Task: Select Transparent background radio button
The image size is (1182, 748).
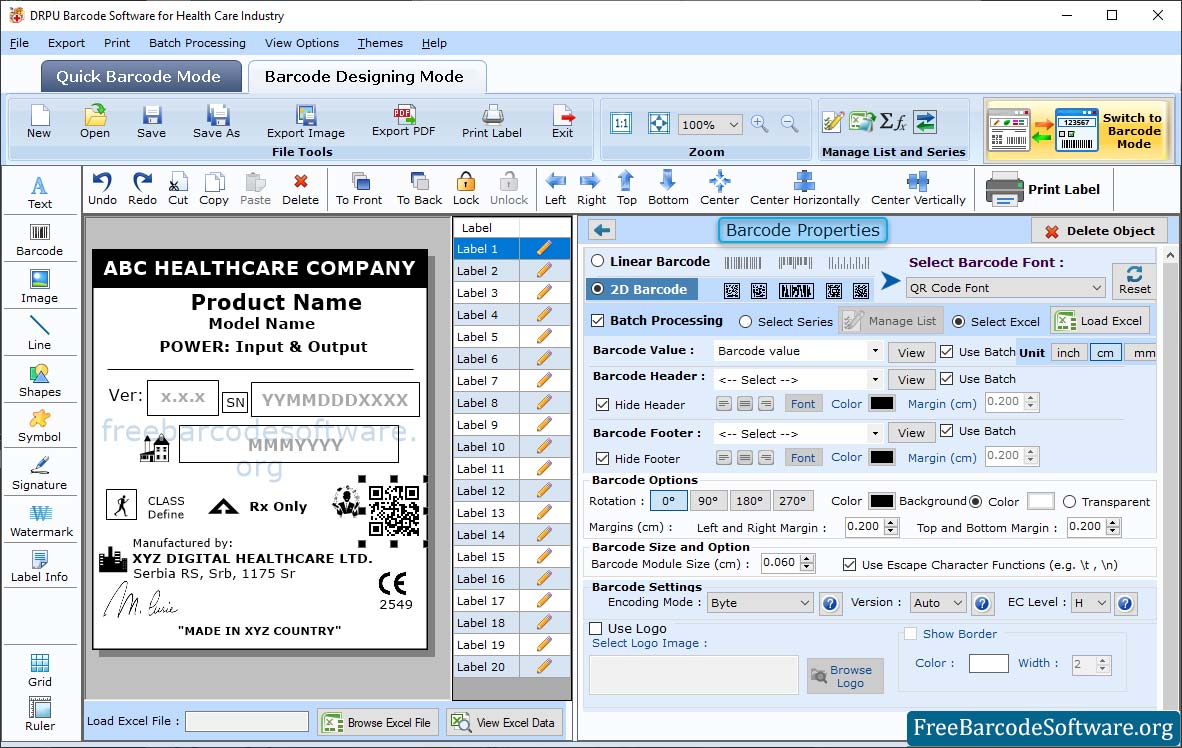Action: [1069, 501]
